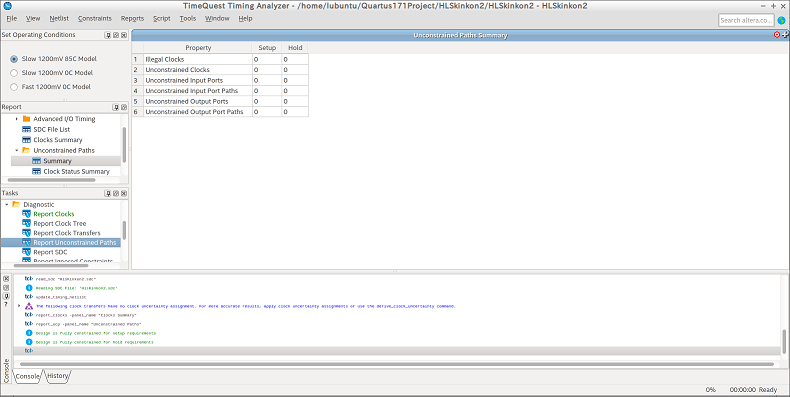This screenshot has width=790, height=397.
Task: Pin the console panel using its side icon
Action: point(6,296)
